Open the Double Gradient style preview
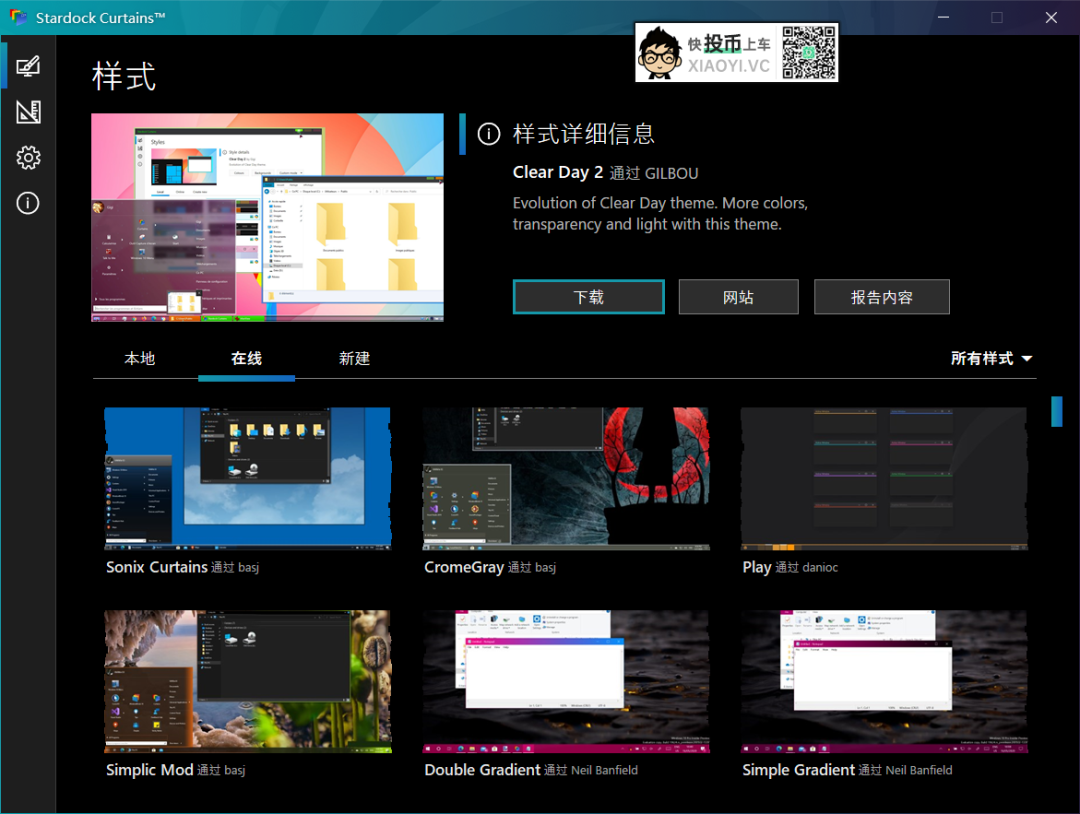 (x=565, y=680)
